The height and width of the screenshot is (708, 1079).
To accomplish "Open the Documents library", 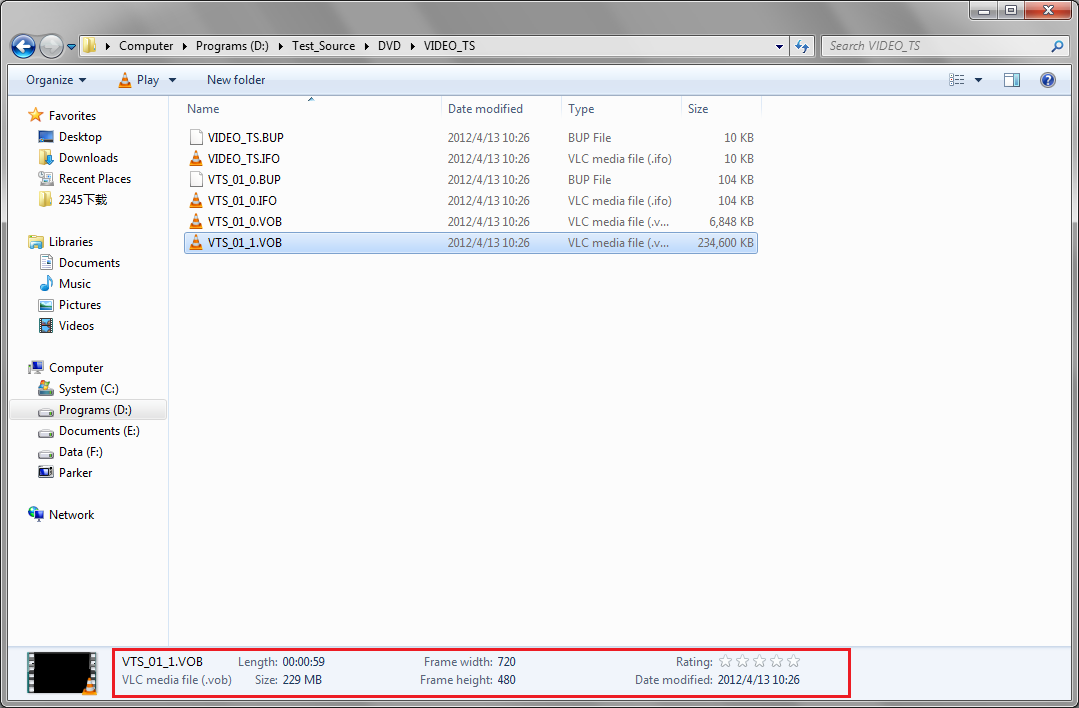I will [89, 263].
